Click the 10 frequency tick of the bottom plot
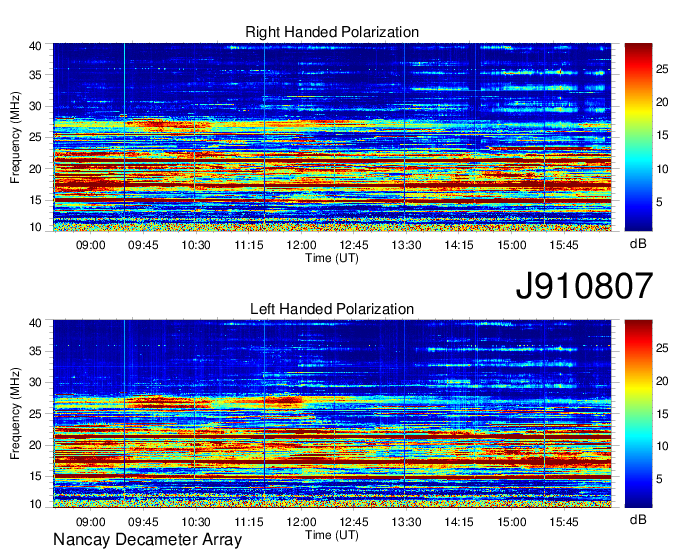The width and height of the screenshot is (680, 552). [x=35, y=504]
